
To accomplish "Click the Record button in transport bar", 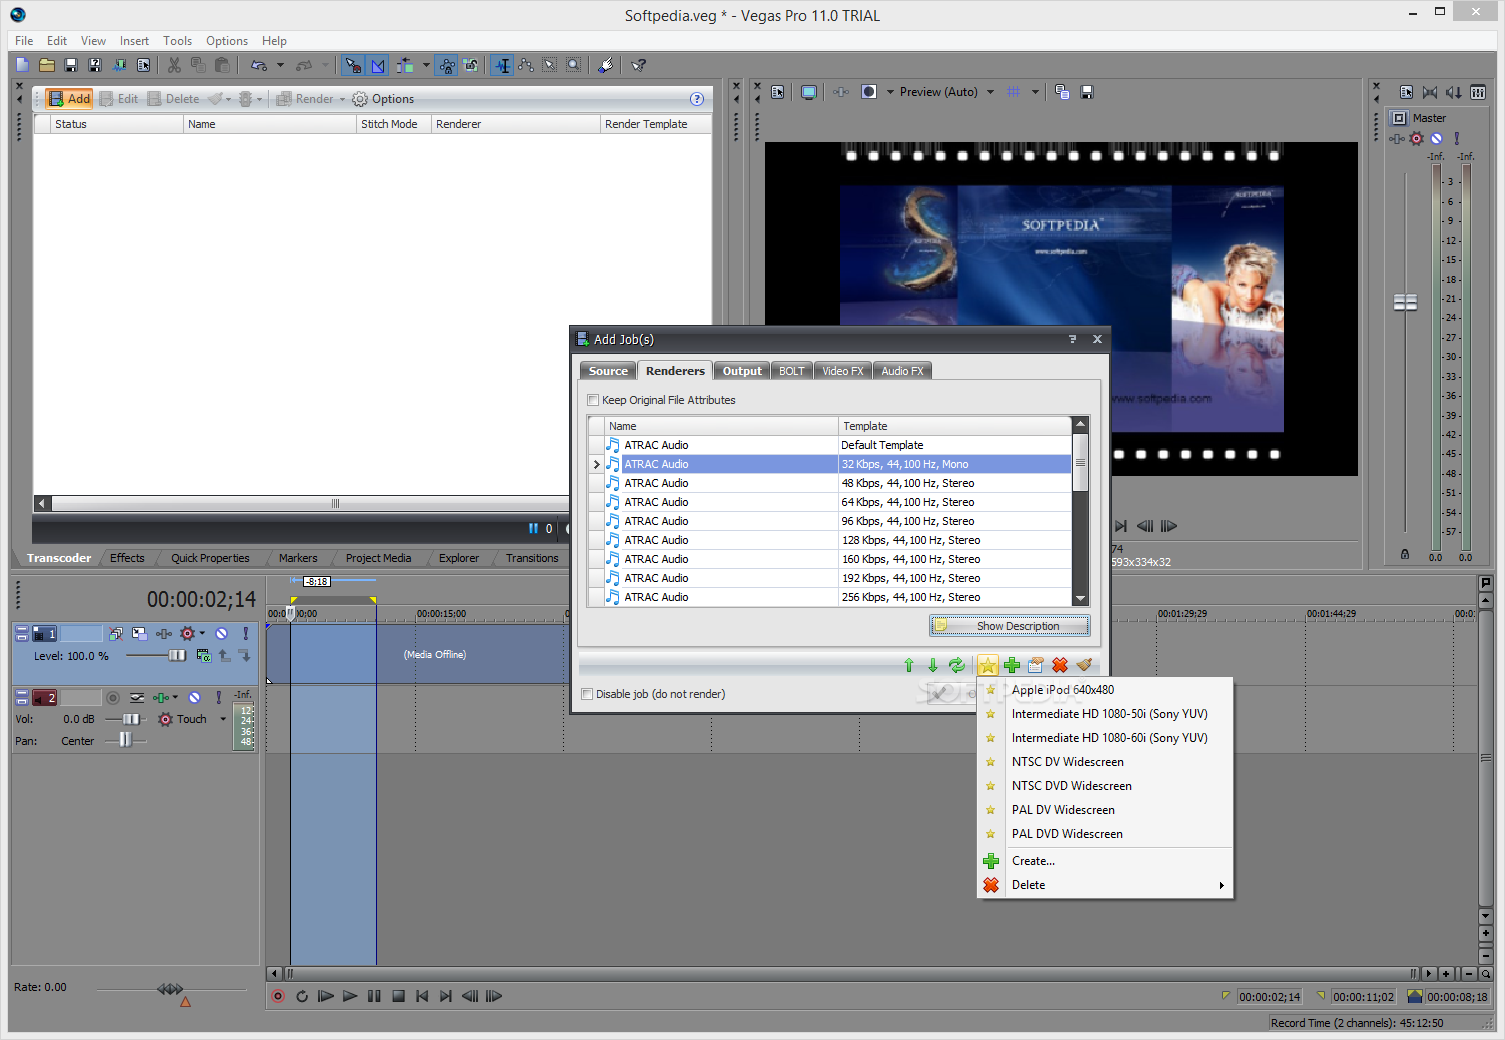I will point(278,996).
